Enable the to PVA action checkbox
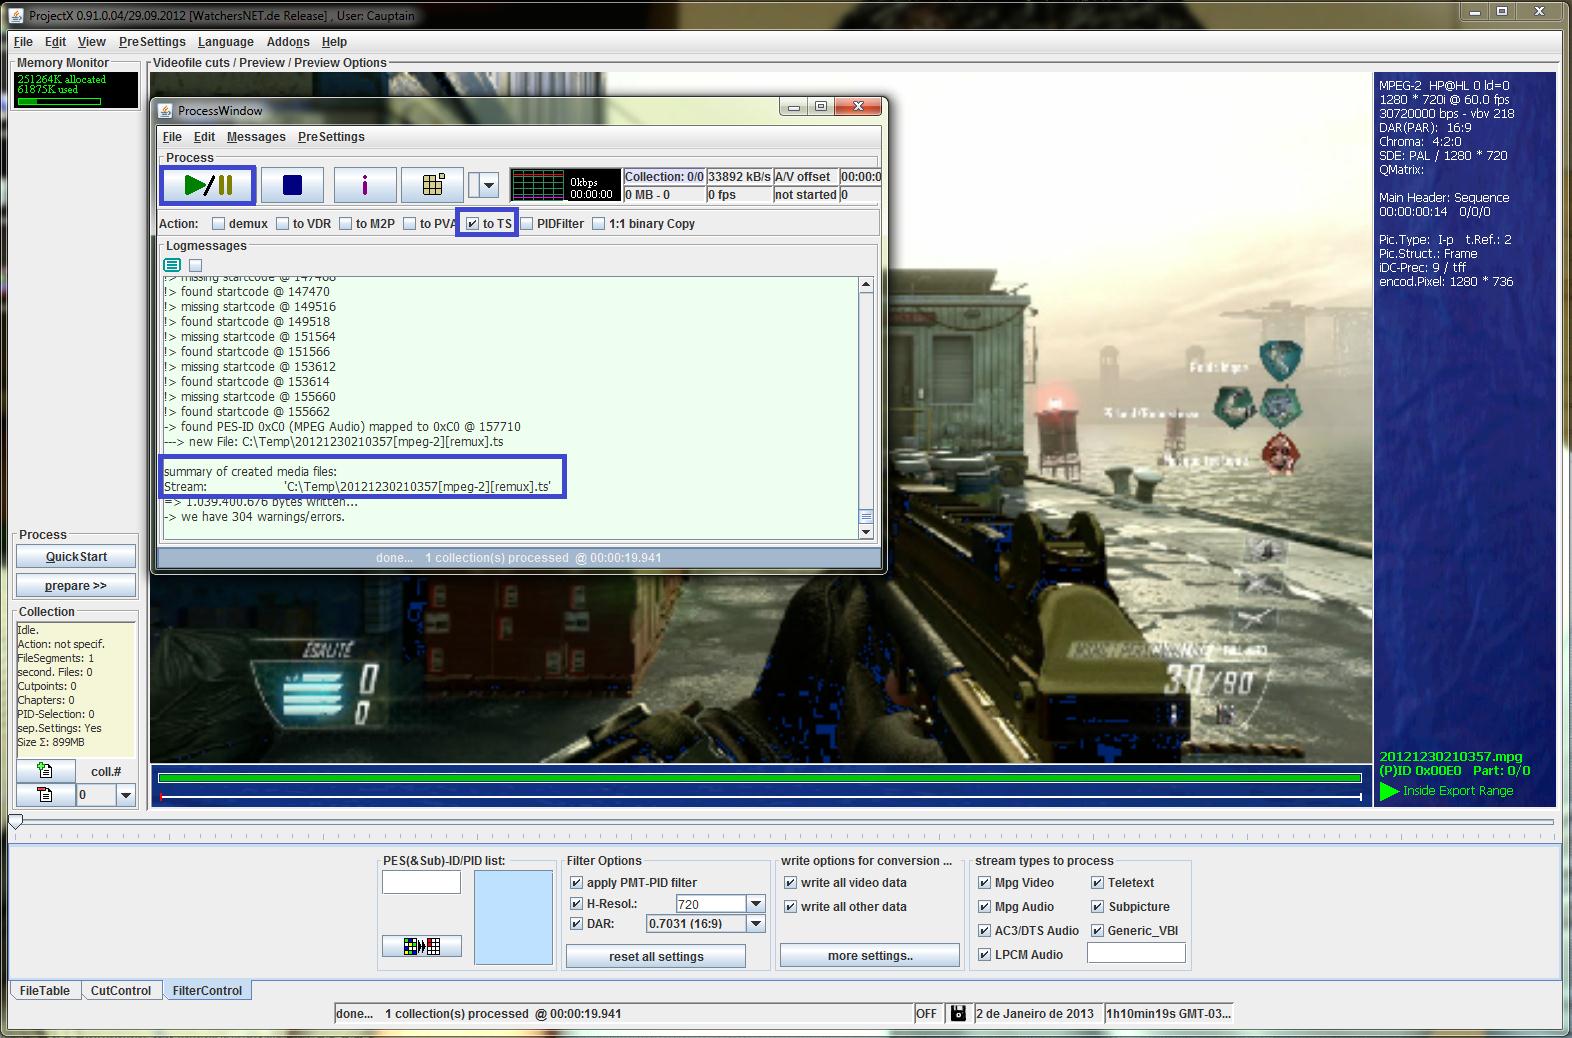The image size is (1572, 1038). 409,224
